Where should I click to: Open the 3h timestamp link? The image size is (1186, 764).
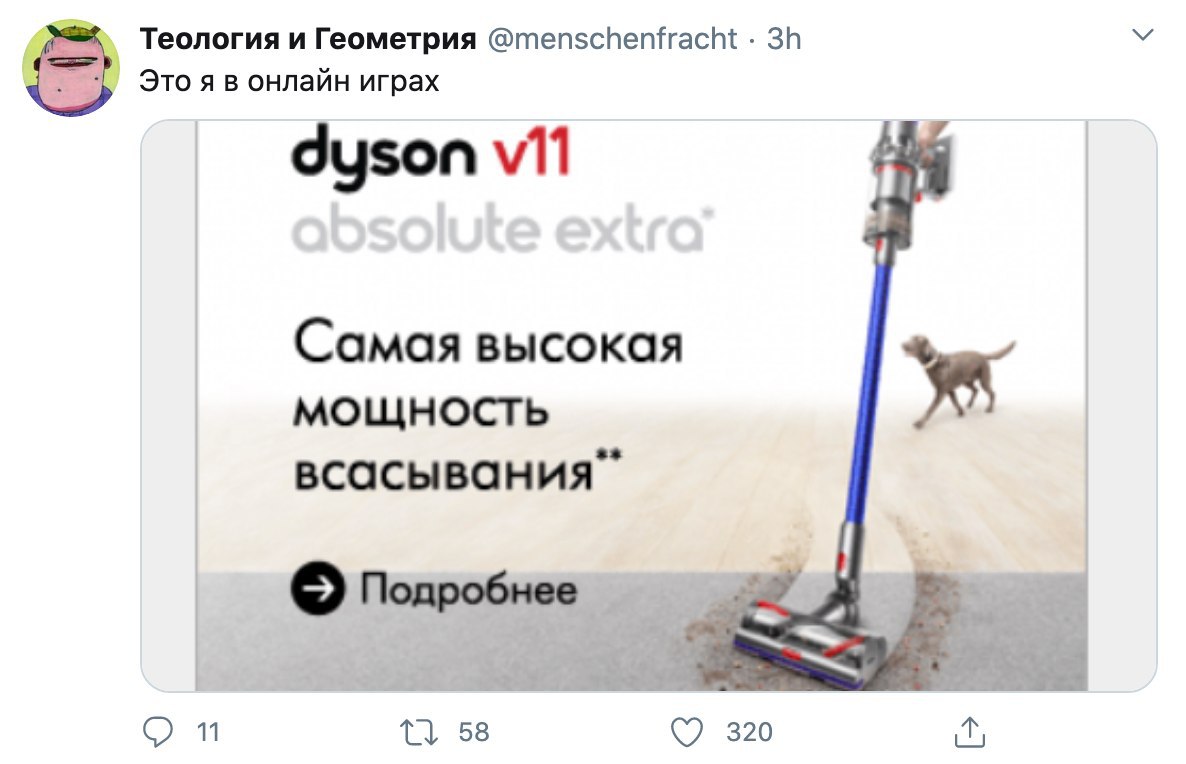pyautogui.click(x=784, y=39)
